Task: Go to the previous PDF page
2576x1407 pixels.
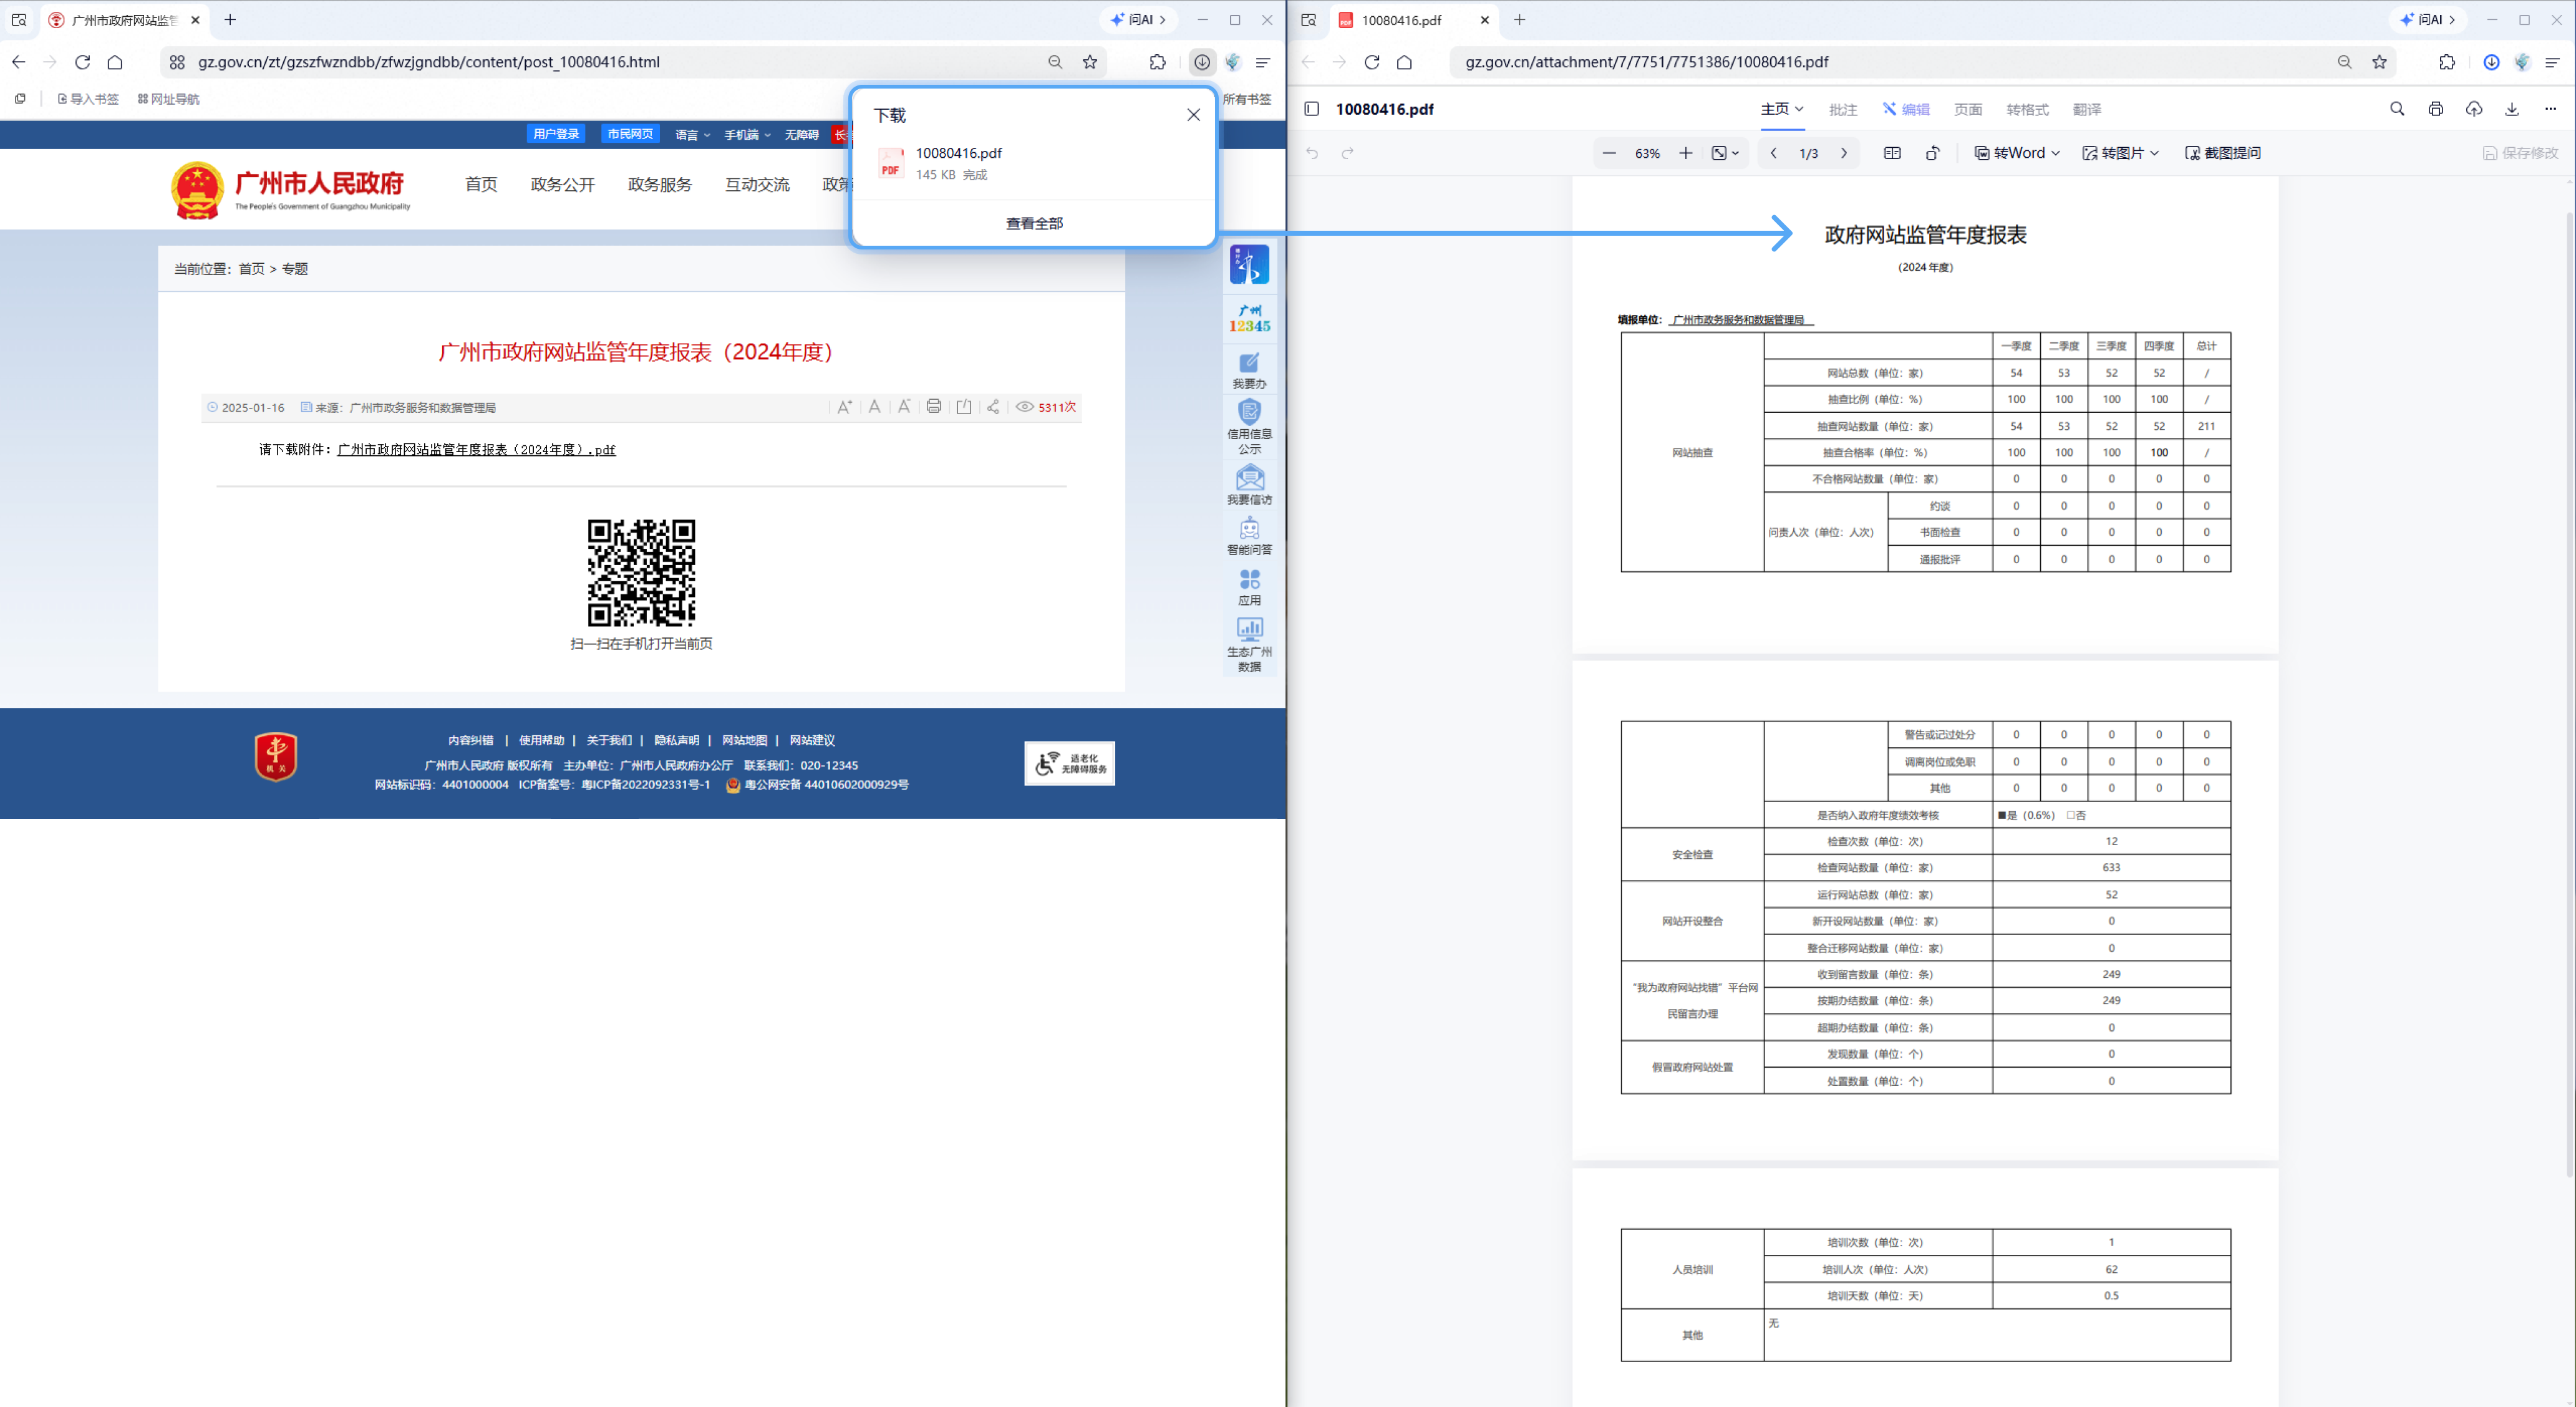Action: pos(1773,153)
